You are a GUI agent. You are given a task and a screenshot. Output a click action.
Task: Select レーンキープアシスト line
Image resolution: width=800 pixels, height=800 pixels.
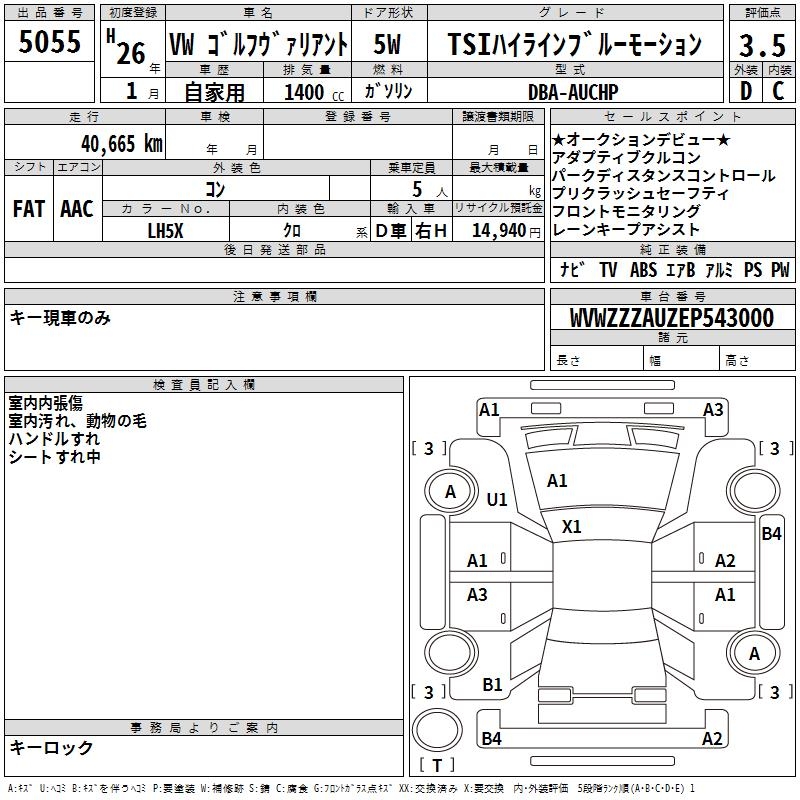[x=626, y=230]
